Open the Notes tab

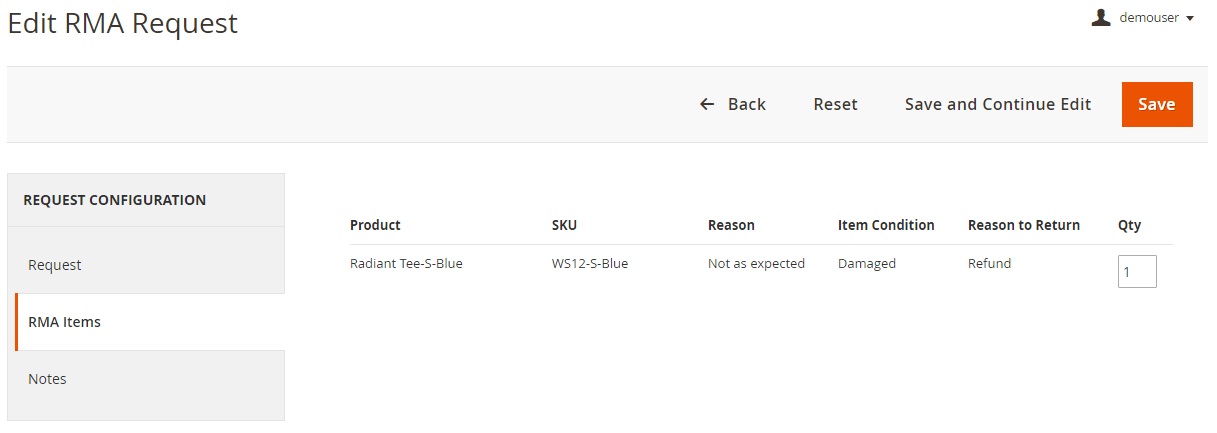pos(47,379)
